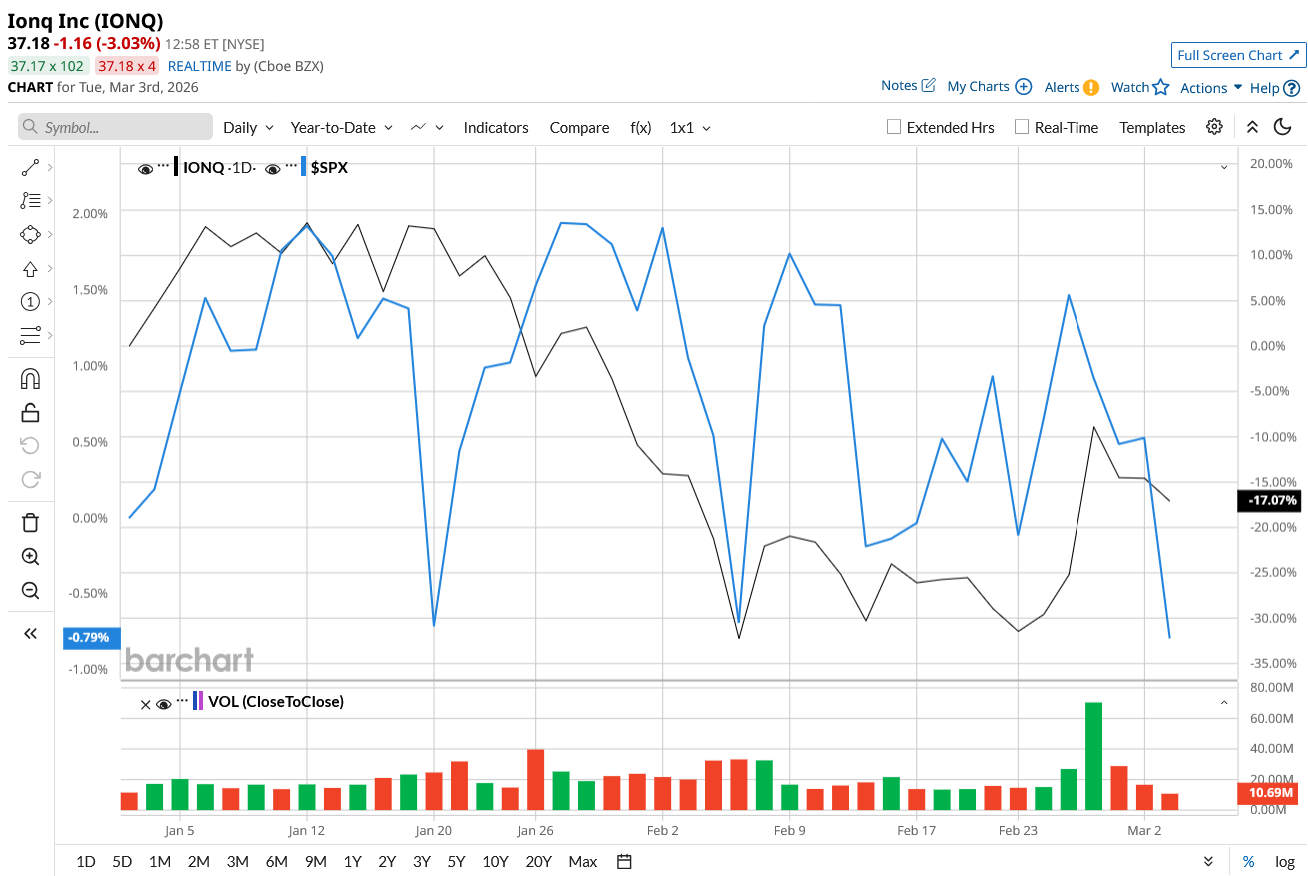The width and height of the screenshot is (1308, 876).
Task: Zoom in on the chart
Action: pos(30,557)
